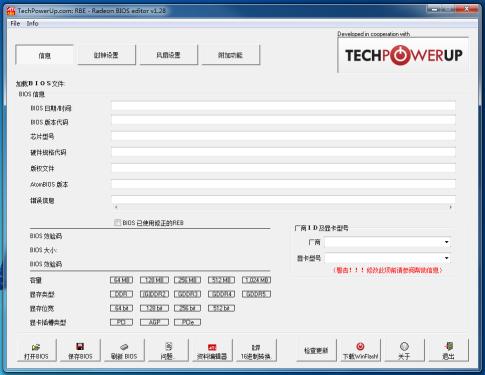Screen dimensions: 485x375
Task: Exit the program via 退出 button
Action: point(448,350)
